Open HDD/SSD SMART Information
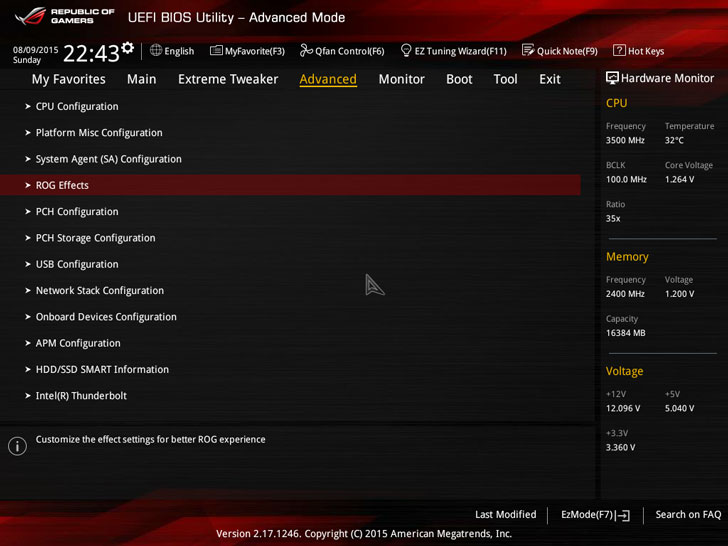 (102, 370)
